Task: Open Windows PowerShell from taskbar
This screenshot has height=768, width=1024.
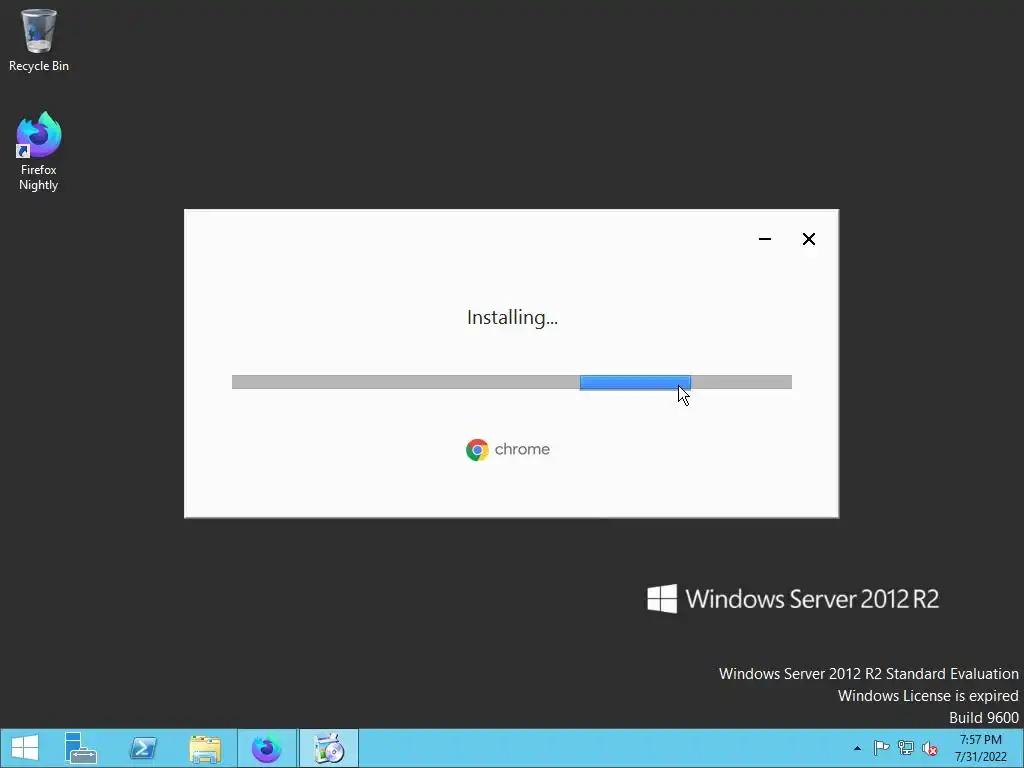Action: pos(143,748)
